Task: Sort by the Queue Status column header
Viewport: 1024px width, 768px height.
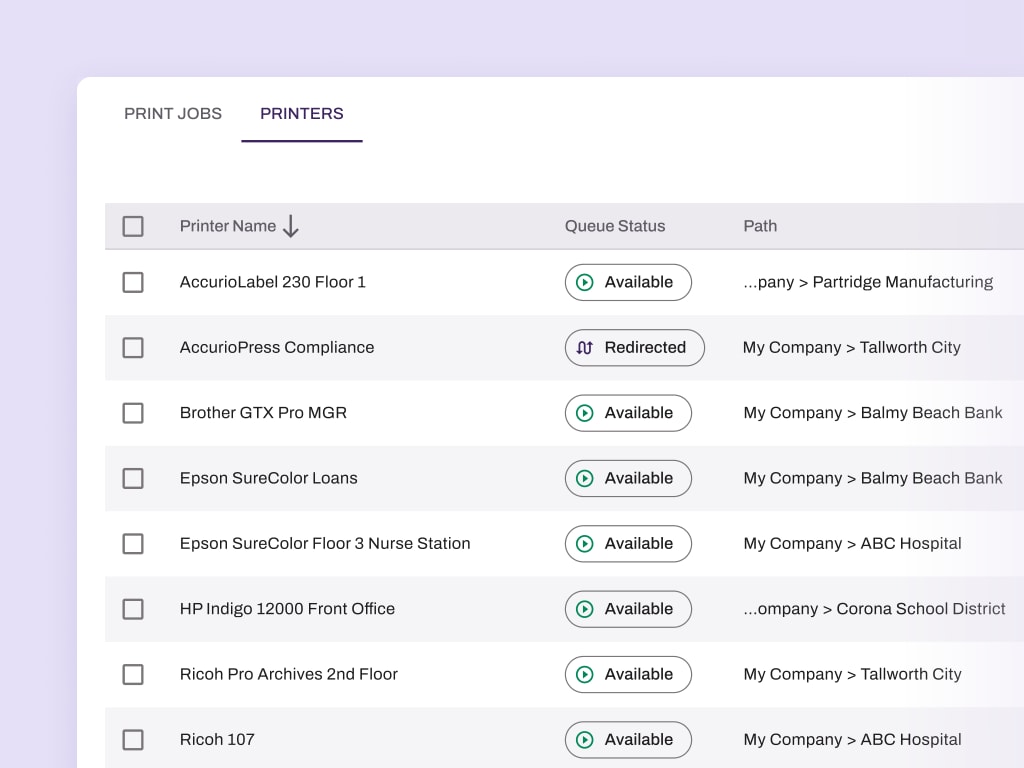Action: 615,226
